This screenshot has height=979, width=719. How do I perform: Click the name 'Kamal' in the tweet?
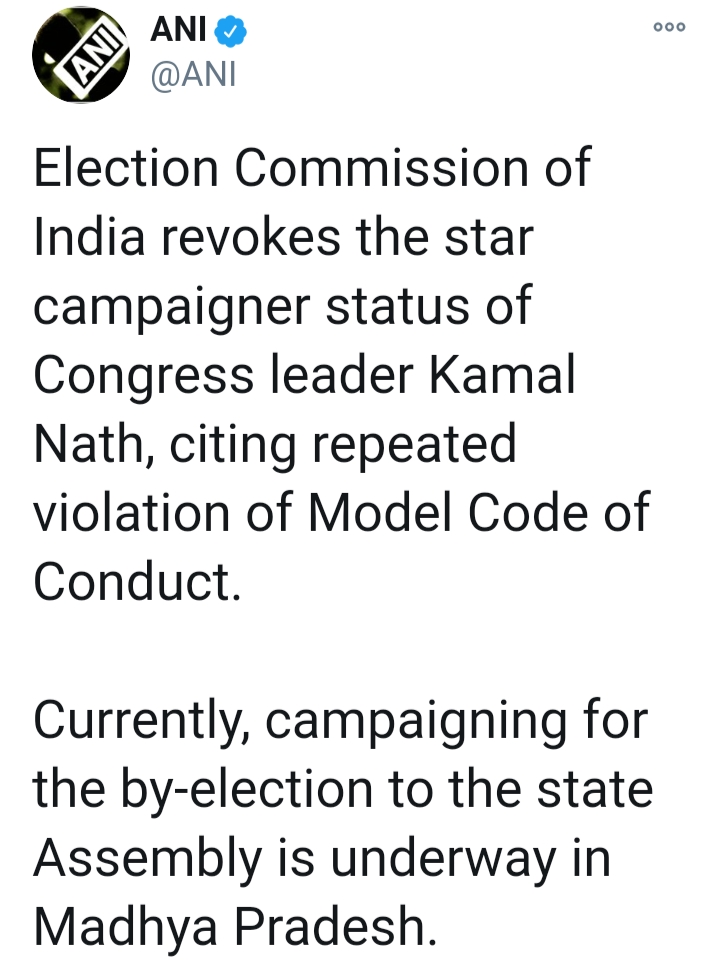click(502, 375)
